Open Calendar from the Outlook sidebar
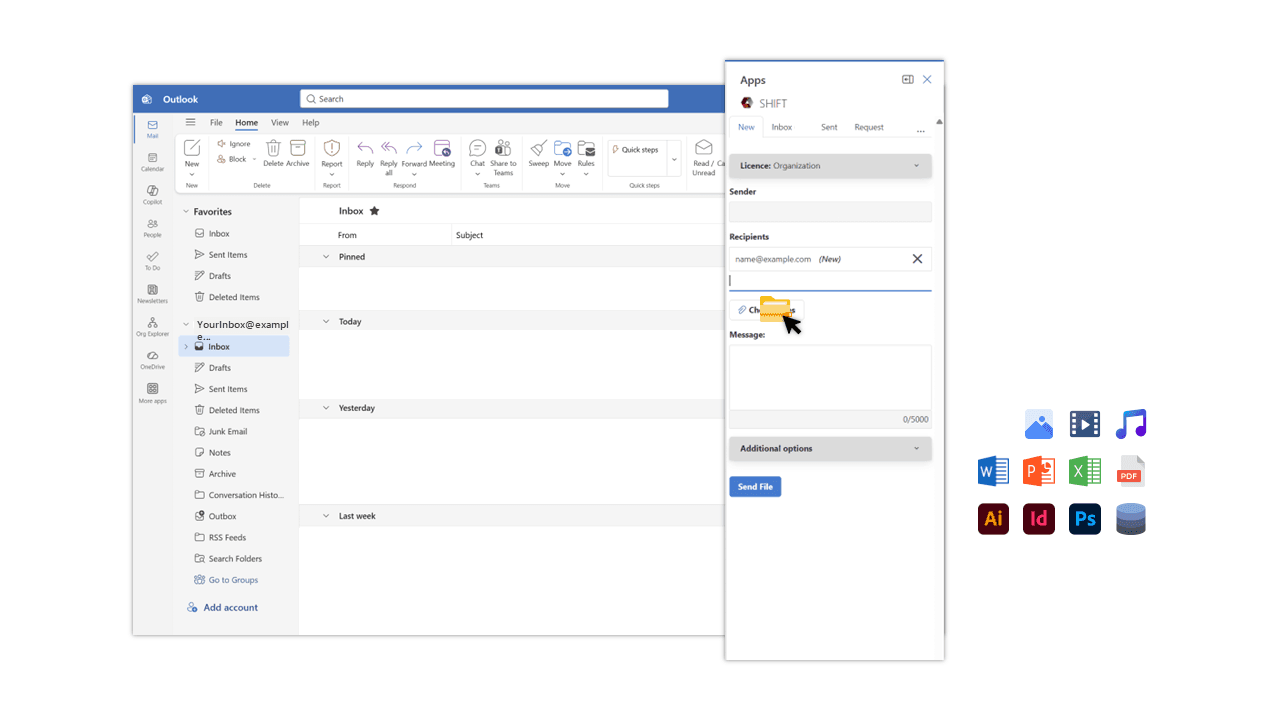 coord(152,162)
